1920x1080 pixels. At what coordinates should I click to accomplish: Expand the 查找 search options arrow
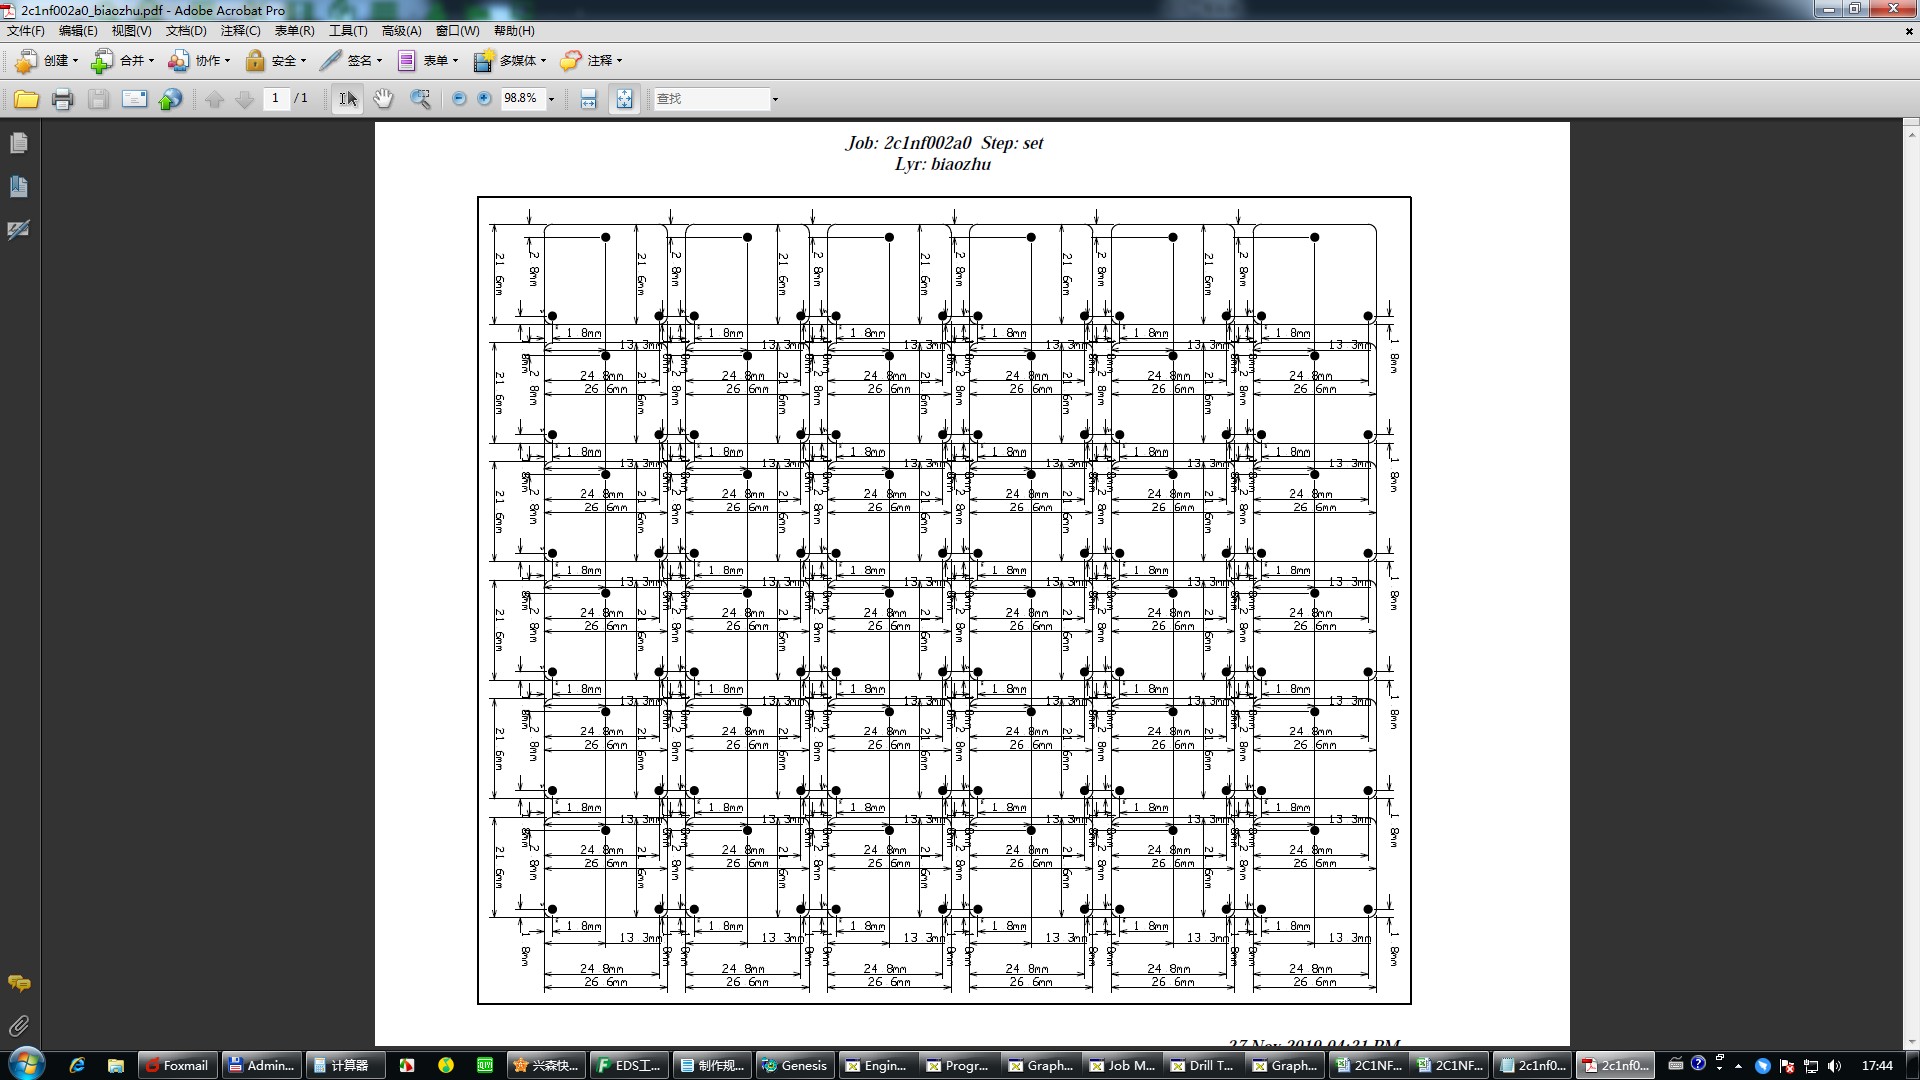775,99
